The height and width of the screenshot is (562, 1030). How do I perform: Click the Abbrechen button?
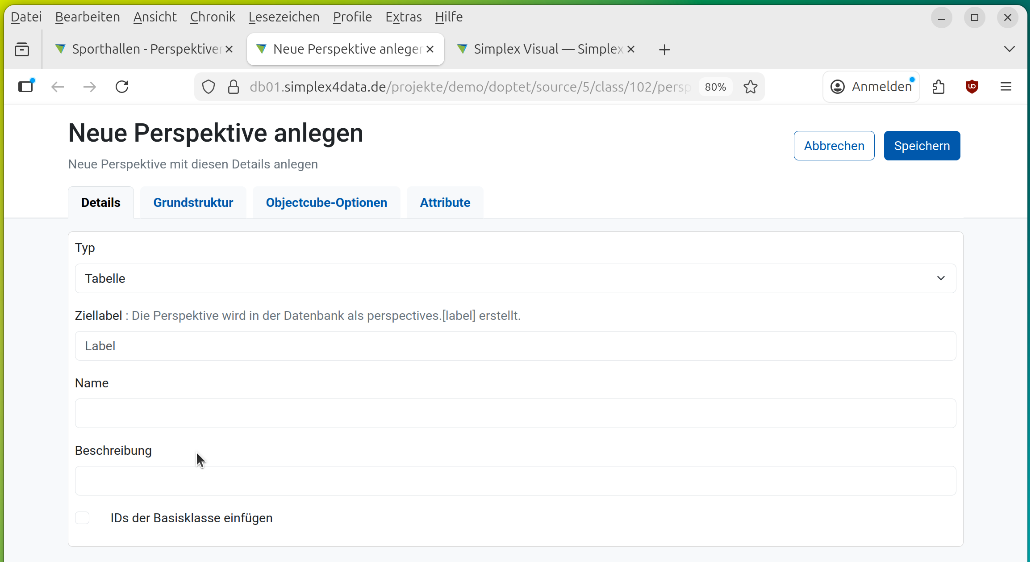(833, 146)
